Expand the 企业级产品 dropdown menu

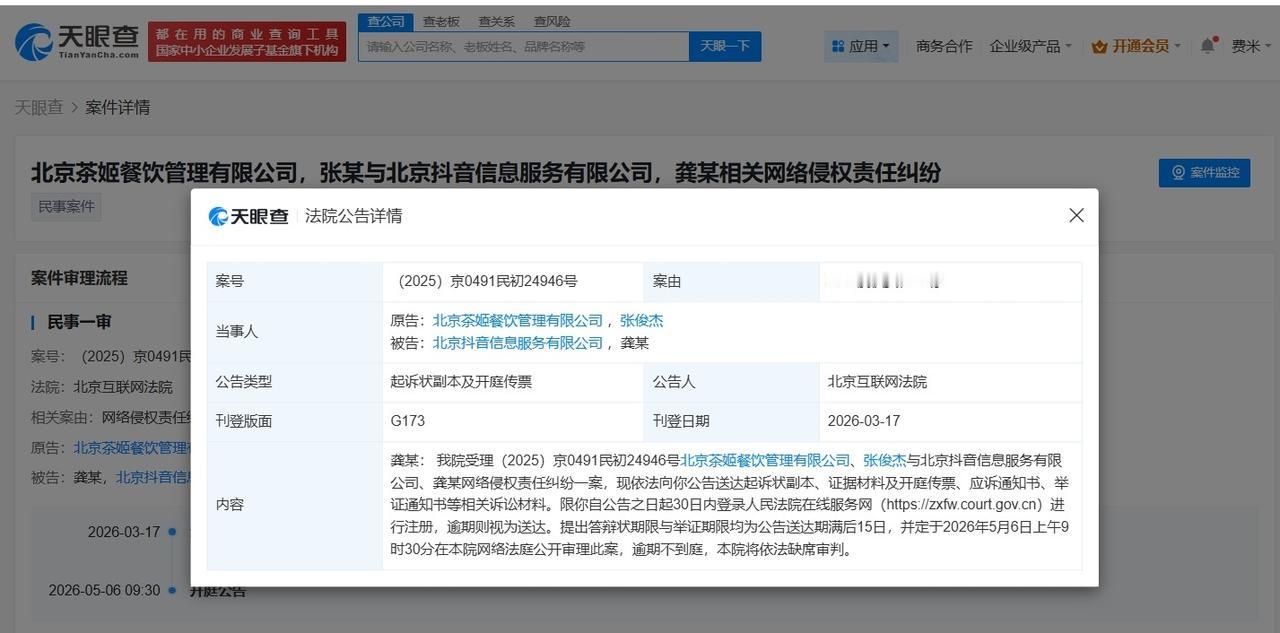[x=1026, y=45]
